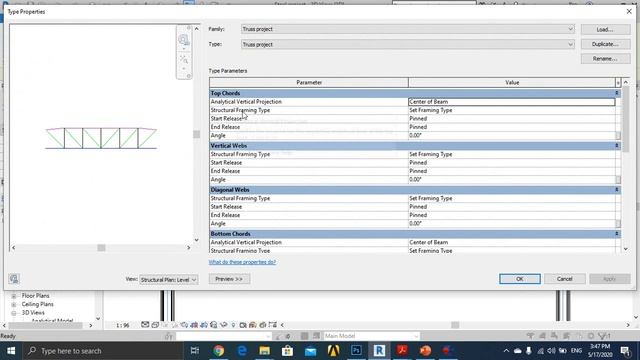Collapse 3D Views in project browser
Image resolution: width=640 pixels, height=360 pixels.
(13, 313)
